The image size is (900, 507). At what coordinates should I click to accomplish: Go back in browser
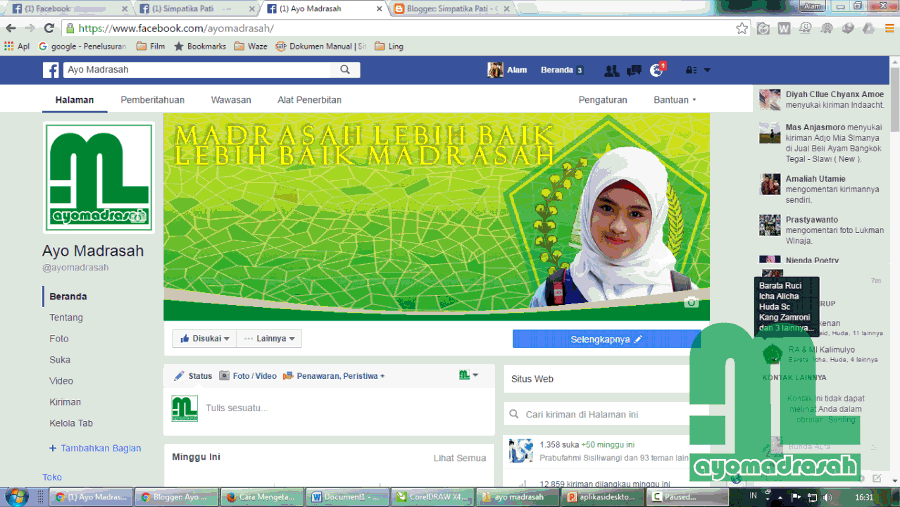(11, 28)
